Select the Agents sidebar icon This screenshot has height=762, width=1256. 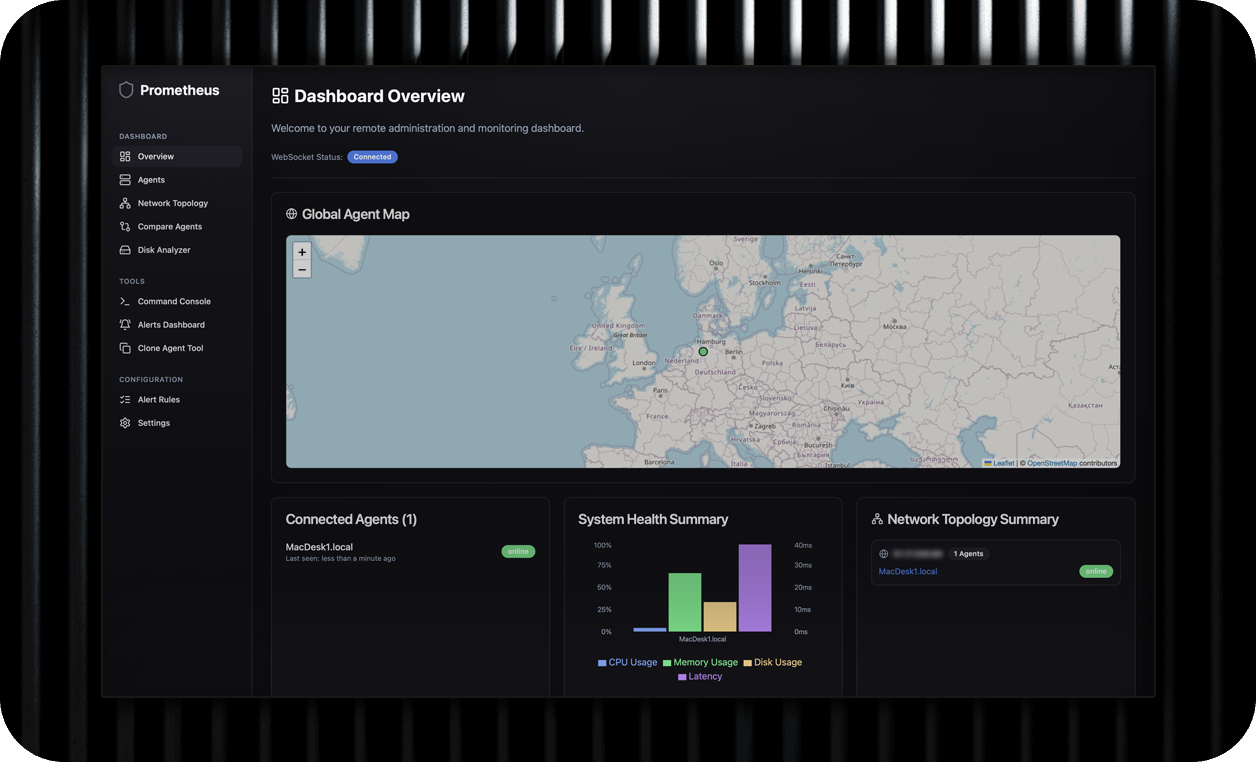point(124,179)
